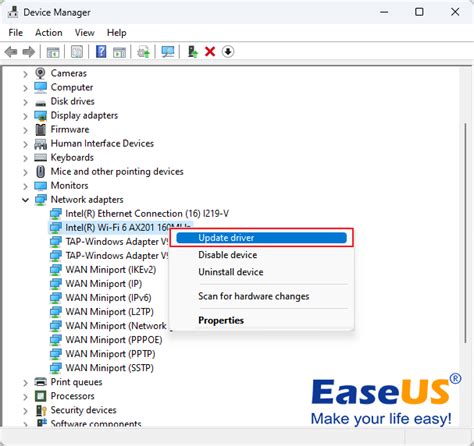Viewport: 474px width, 446px height.
Task: Select WAN Miniport (IKEv2)
Action: [111, 269]
